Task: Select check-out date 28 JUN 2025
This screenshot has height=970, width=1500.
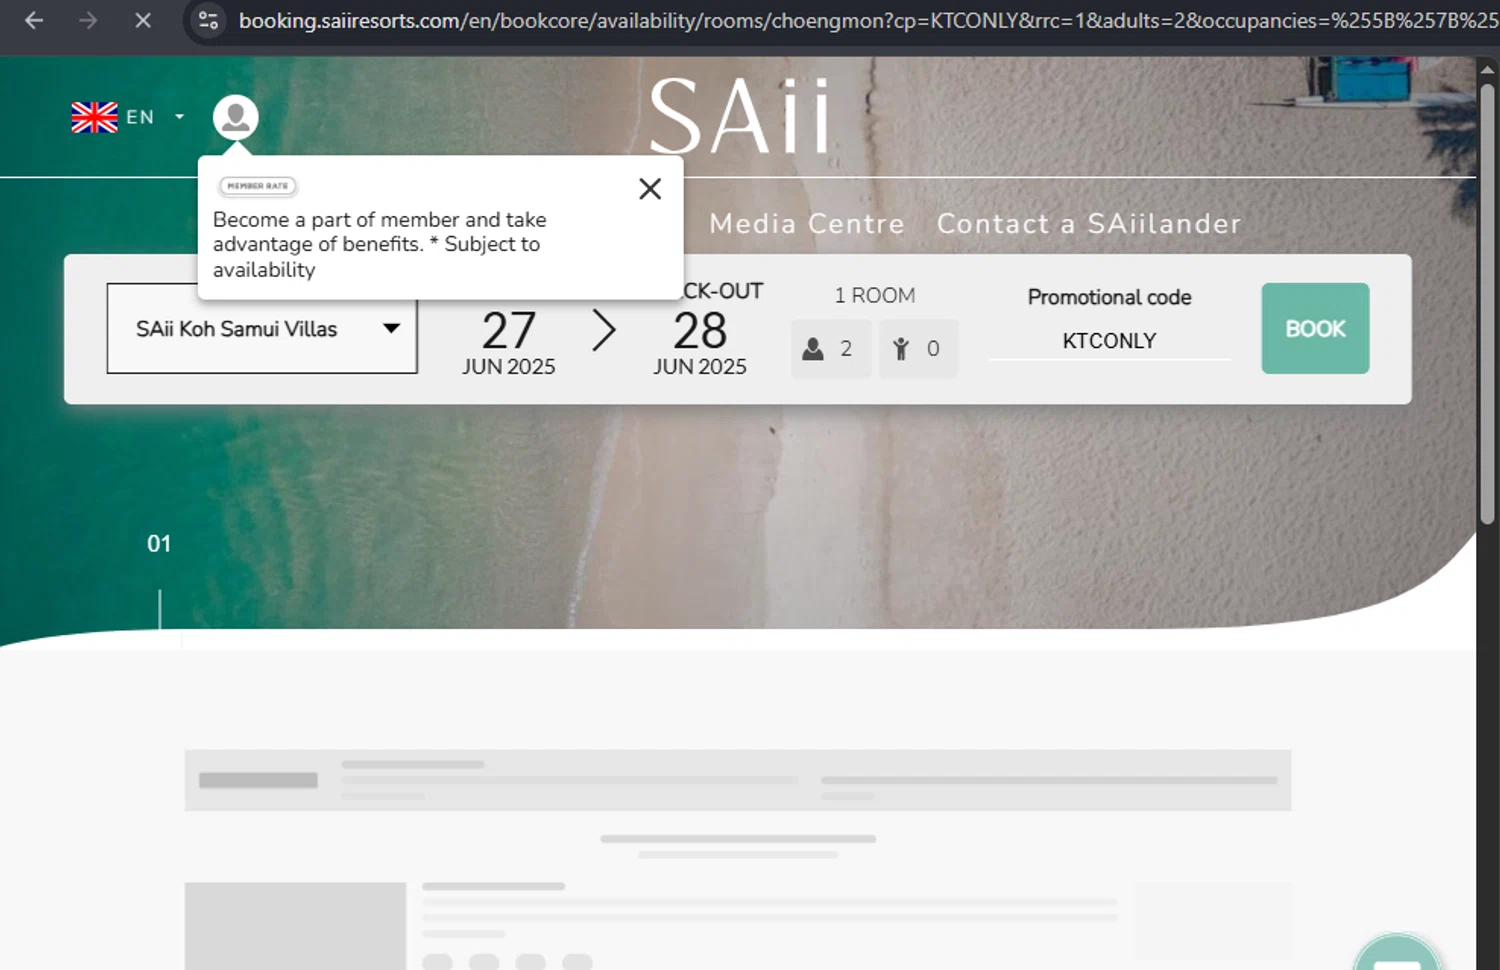Action: point(700,342)
